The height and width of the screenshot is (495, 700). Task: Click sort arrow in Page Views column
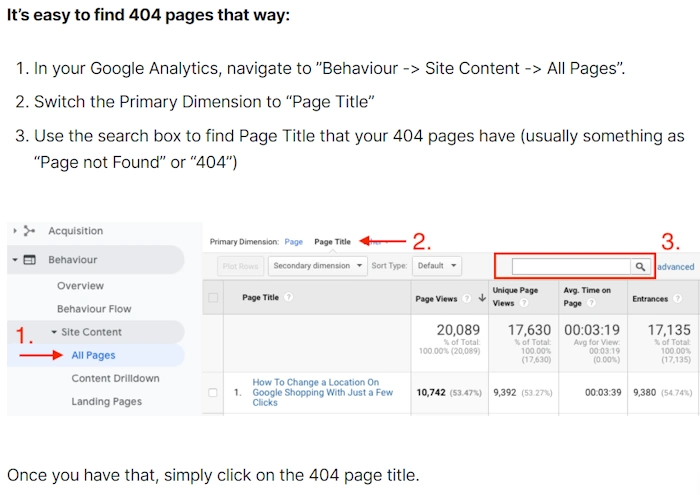pos(482,298)
